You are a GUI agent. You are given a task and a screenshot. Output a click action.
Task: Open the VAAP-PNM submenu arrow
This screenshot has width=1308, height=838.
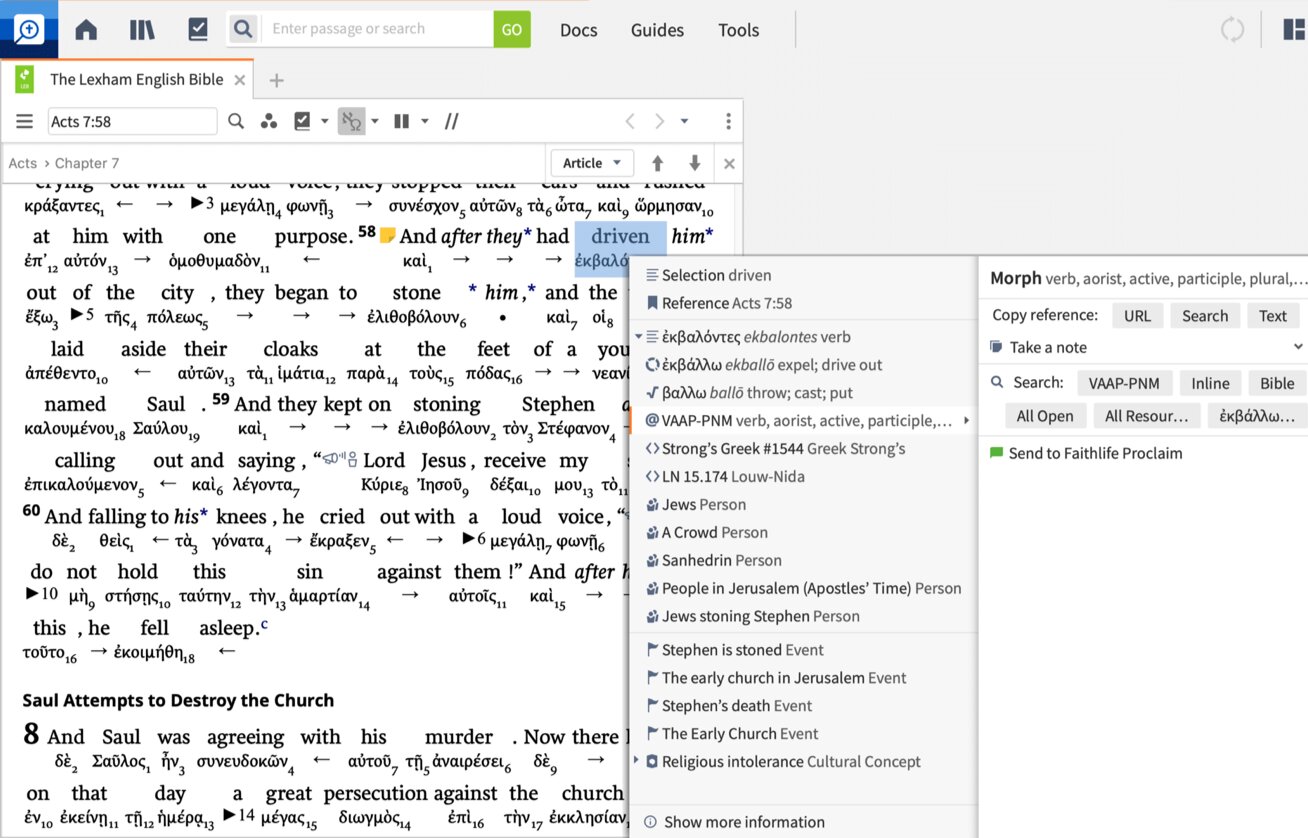click(966, 421)
